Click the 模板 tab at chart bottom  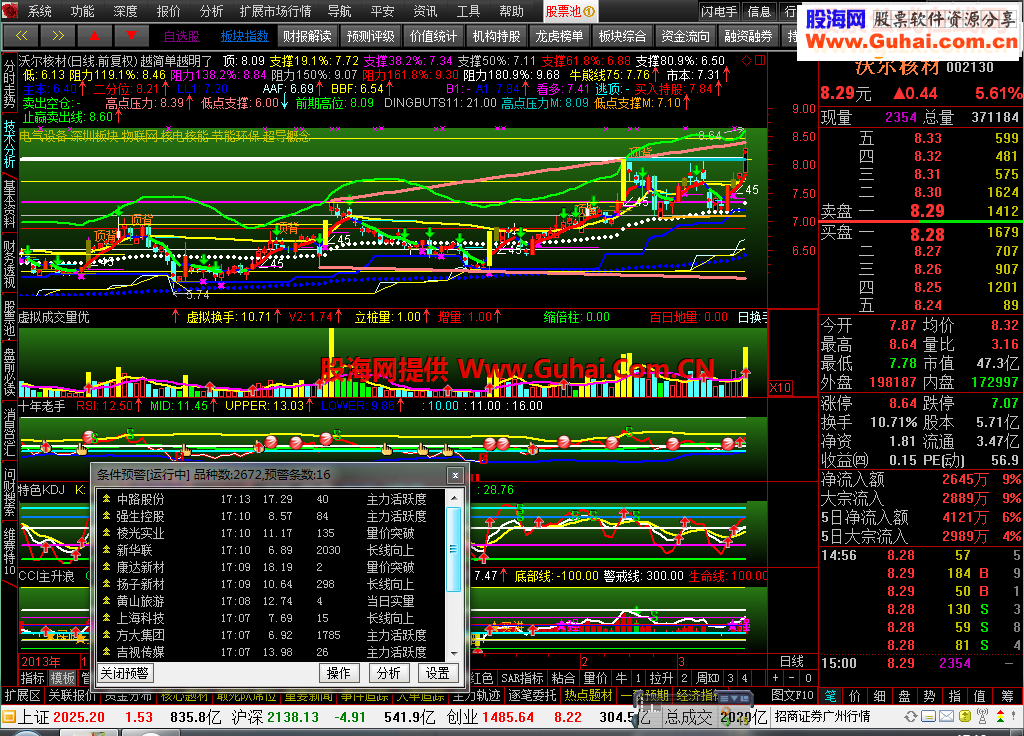pos(63,678)
